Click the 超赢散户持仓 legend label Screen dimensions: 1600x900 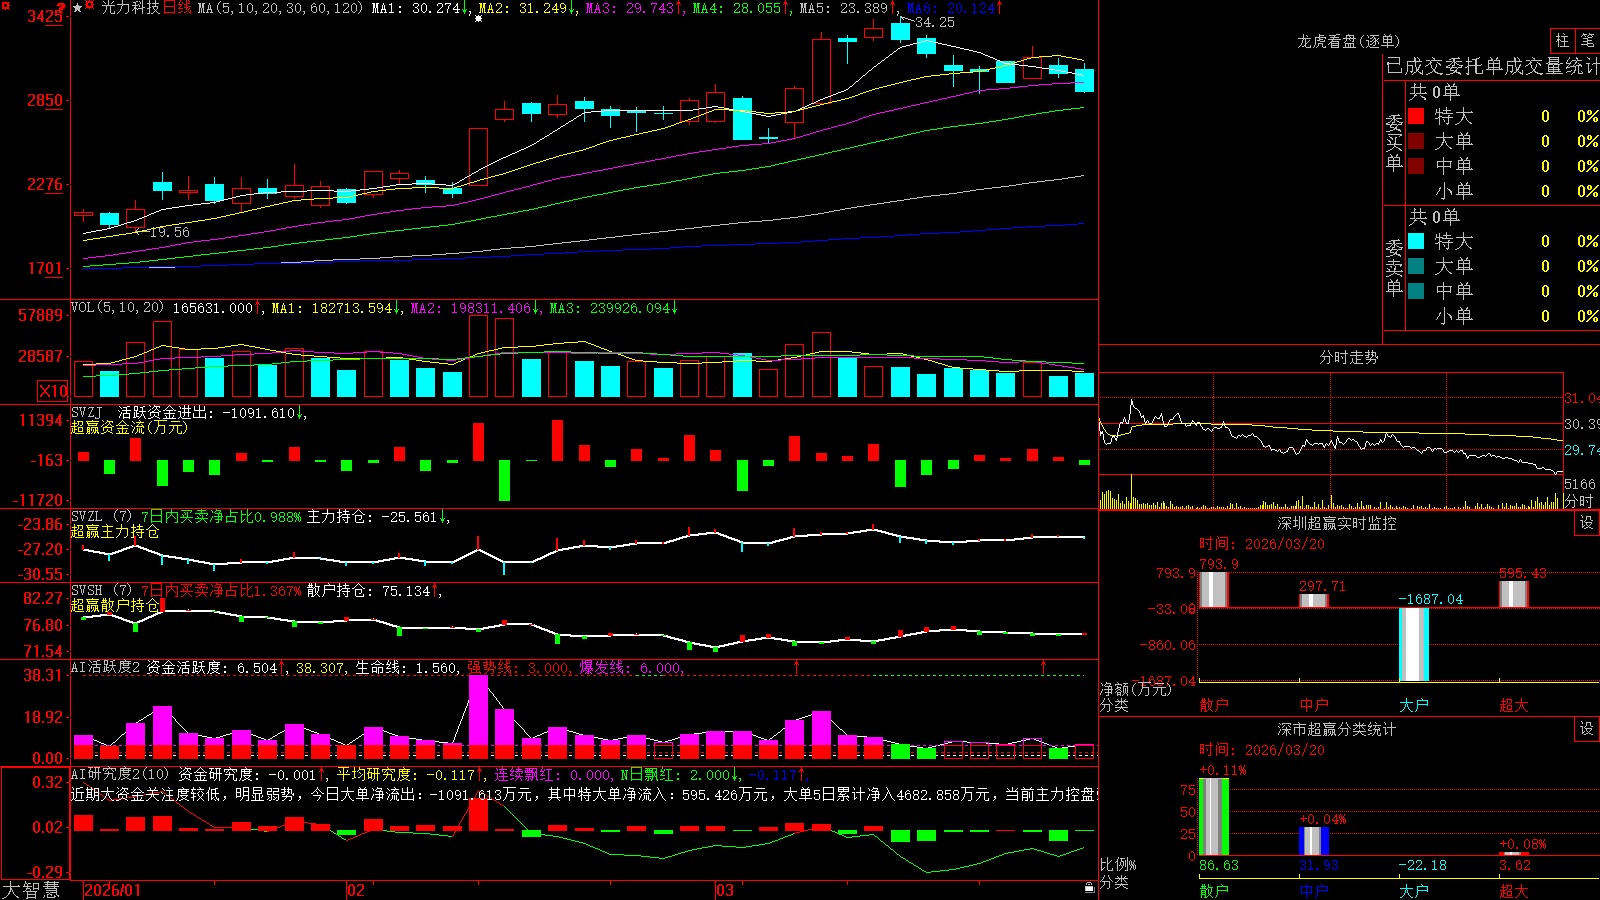click(x=115, y=606)
